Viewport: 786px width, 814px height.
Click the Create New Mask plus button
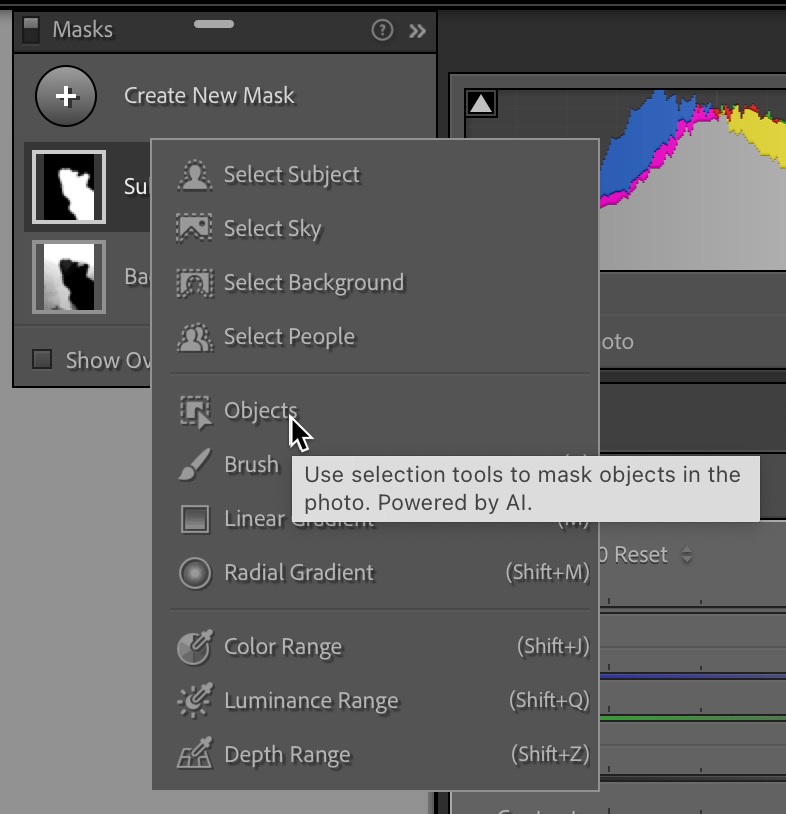coord(66,96)
